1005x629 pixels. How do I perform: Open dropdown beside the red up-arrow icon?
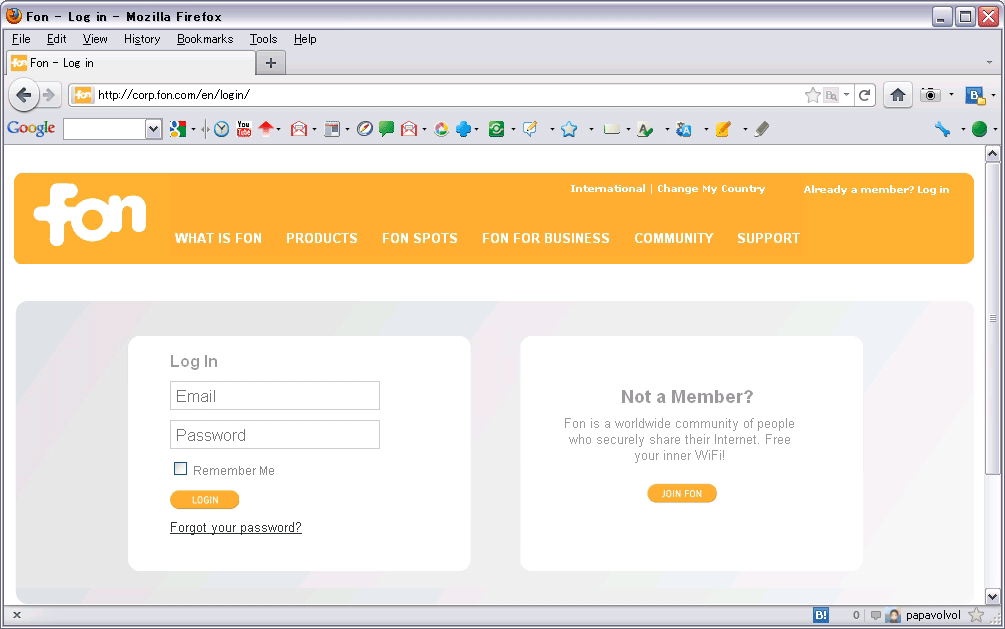point(278,130)
